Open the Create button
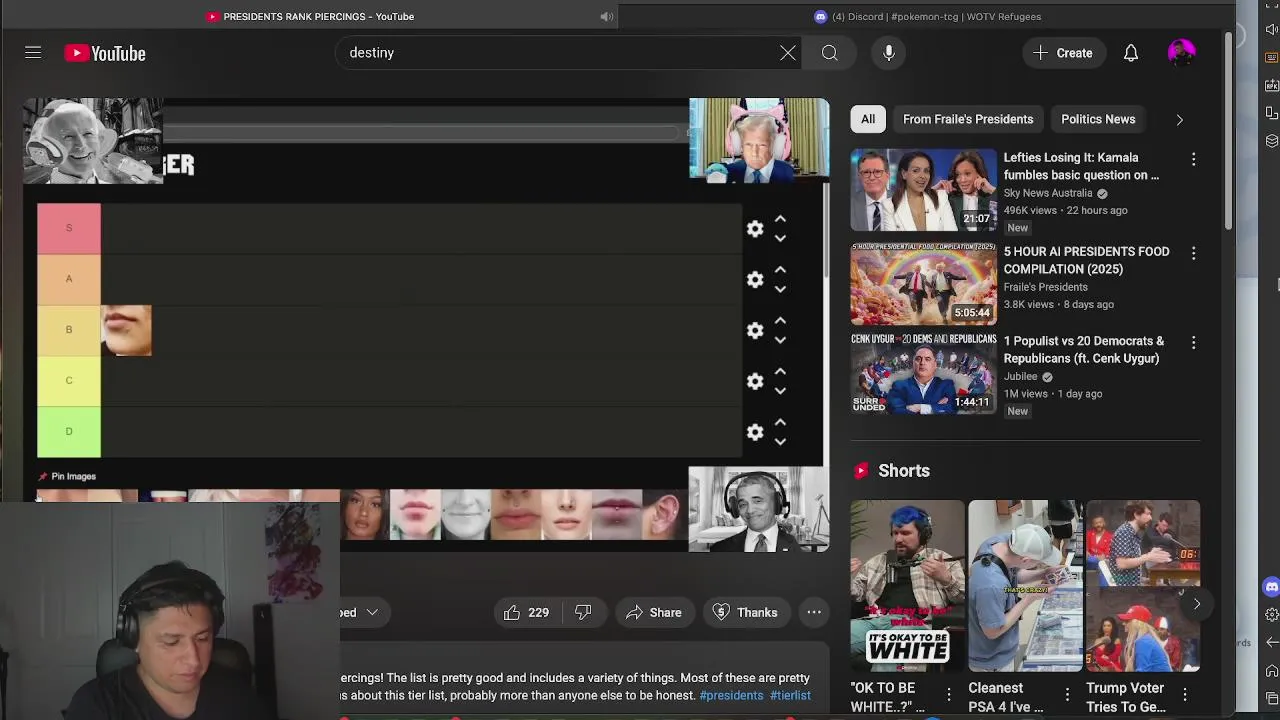The width and height of the screenshot is (1280, 720). [x=1063, y=53]
